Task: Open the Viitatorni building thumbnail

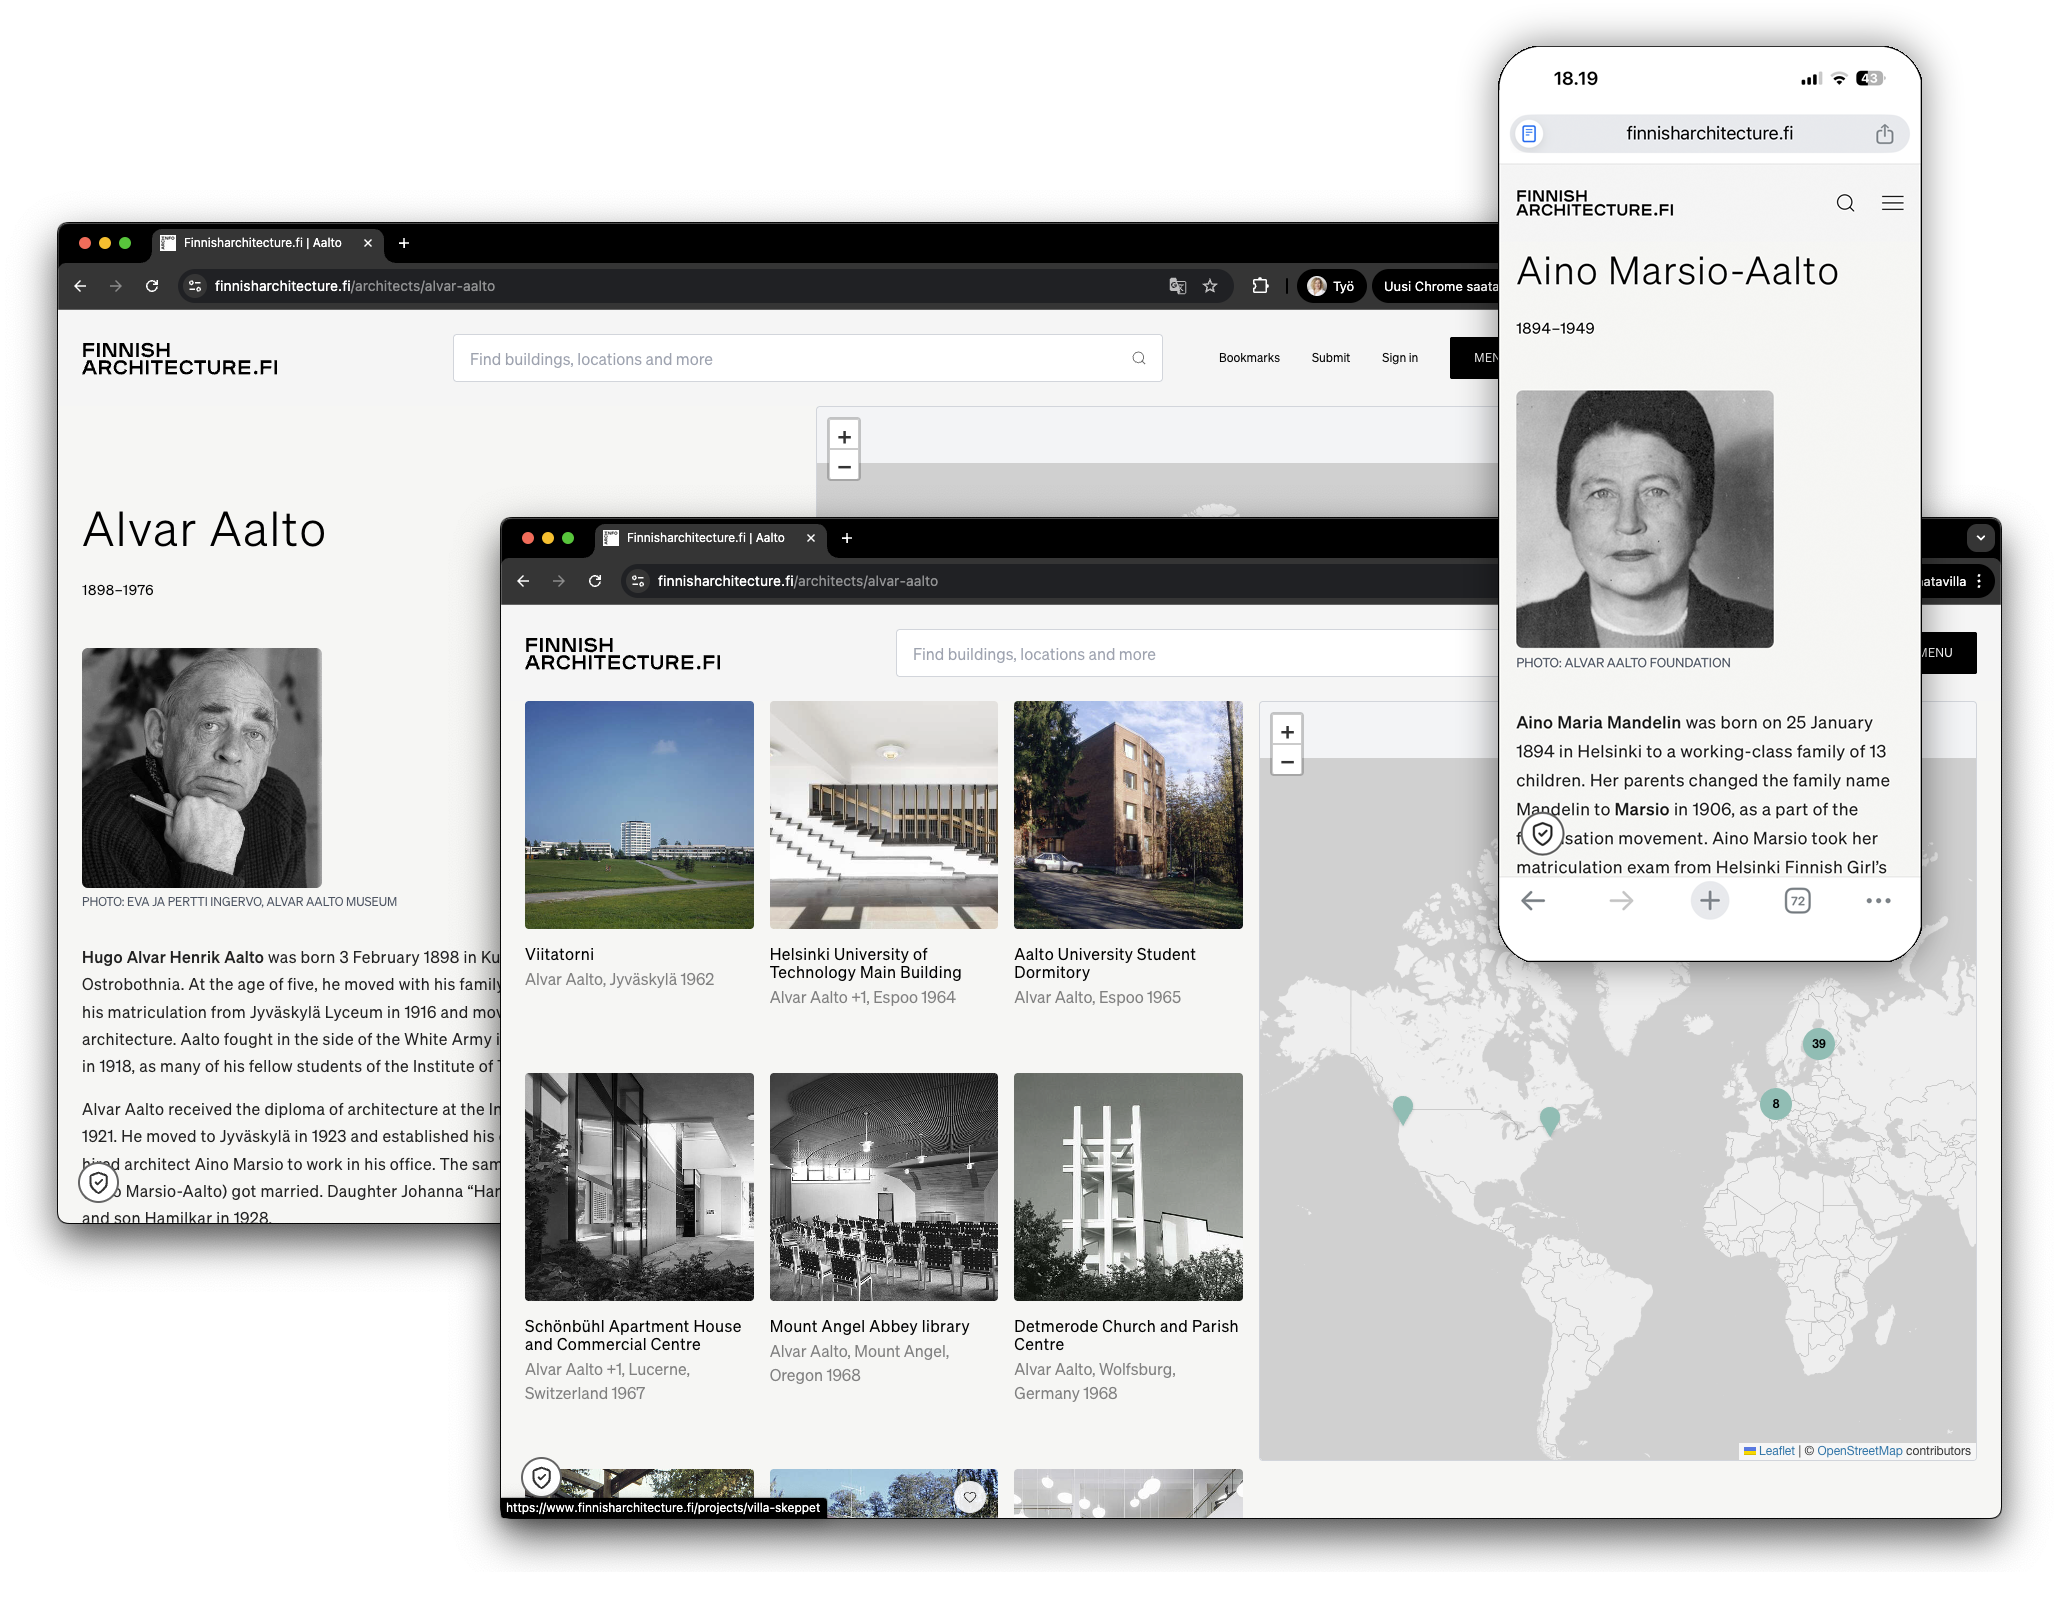Action: pyautogui.click(x=639, y=815)
